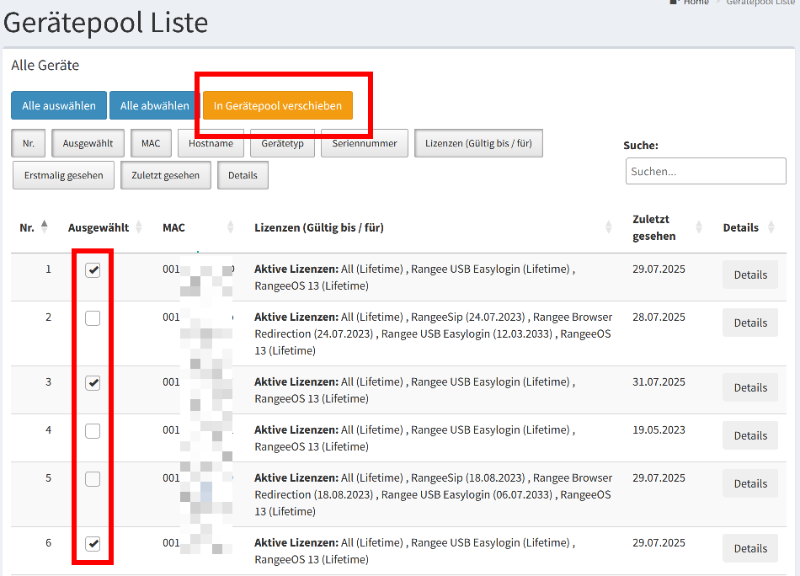The width and height of the screenshot is (800, 576).
Task: Go to Home via the breadcrumb link
Action: [695, 3]
